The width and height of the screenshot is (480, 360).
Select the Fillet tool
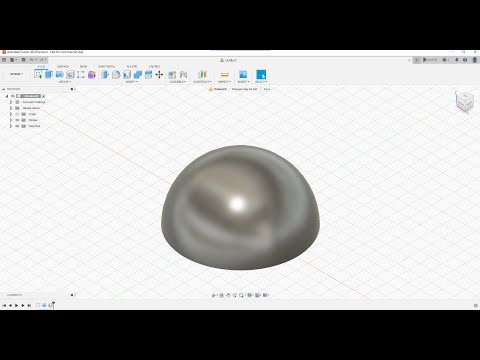116,74
